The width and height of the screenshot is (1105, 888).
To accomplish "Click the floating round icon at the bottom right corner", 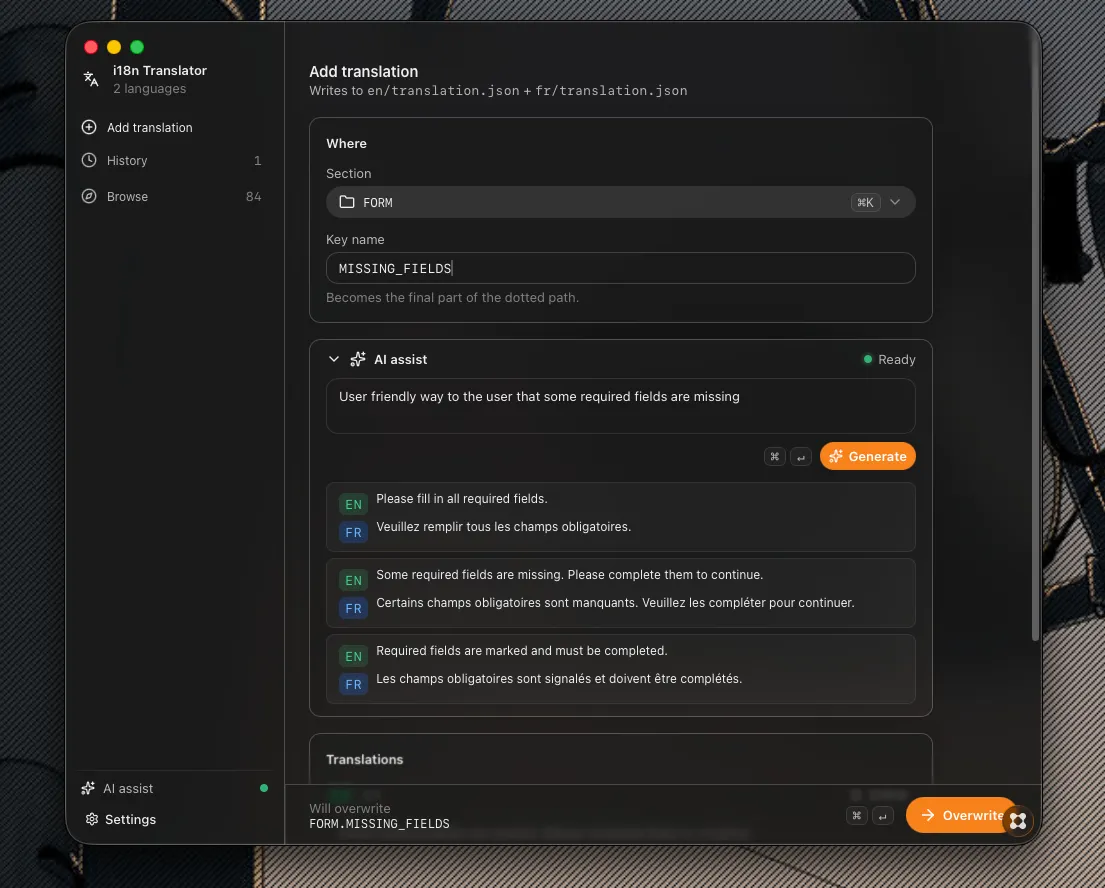I will (1018, 821).
